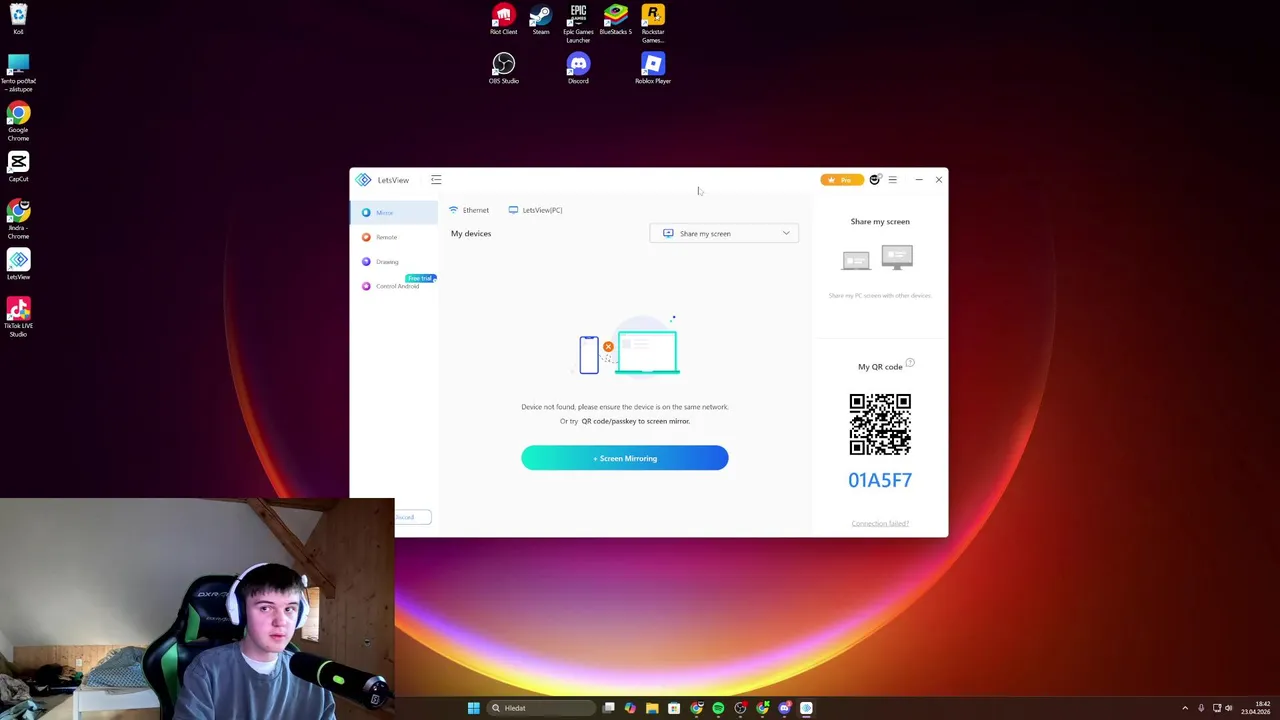This screenshot has width=1280, height=720.
Task: Open the LetsView hamburger settings menu
Action: [x=893, y=180]
